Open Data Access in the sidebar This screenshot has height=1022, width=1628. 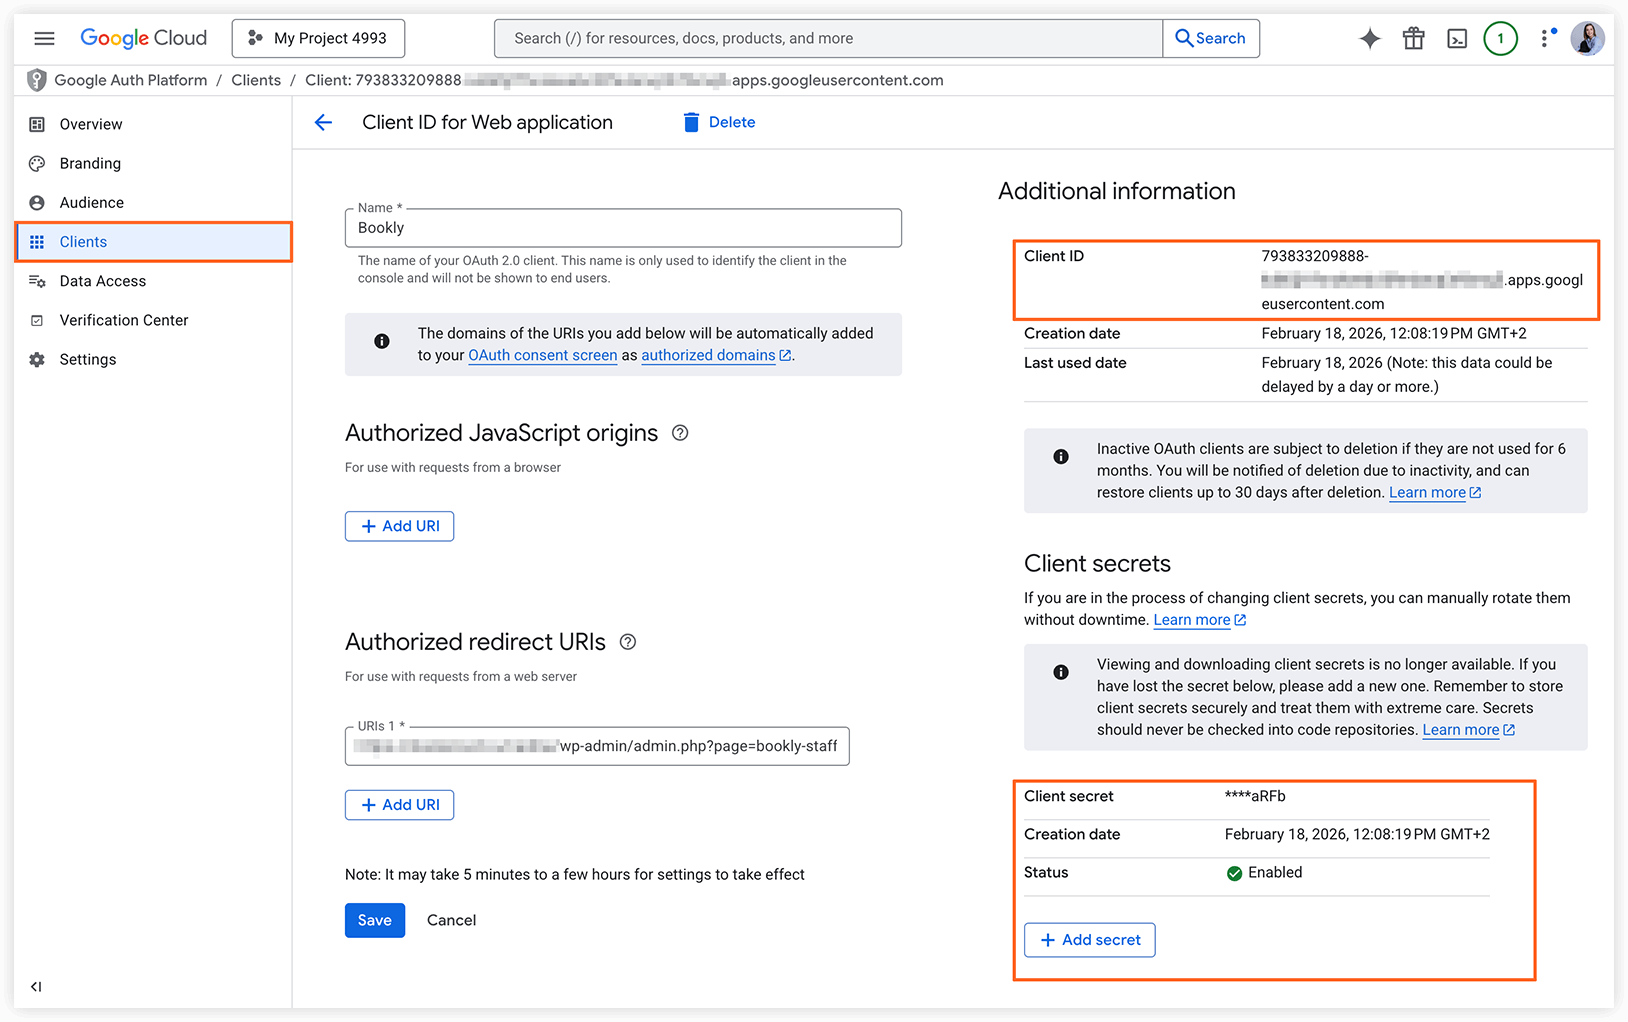click(153, 281)
